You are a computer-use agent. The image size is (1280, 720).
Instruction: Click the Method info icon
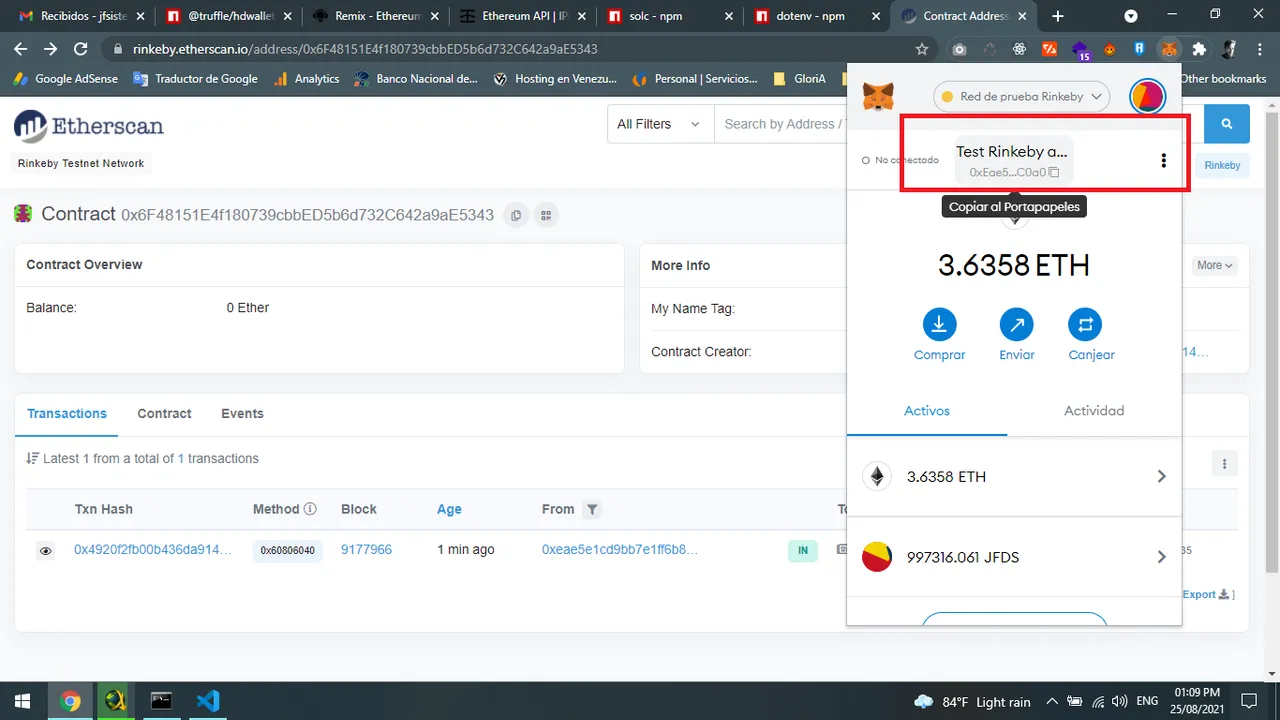tap(310, 509)
